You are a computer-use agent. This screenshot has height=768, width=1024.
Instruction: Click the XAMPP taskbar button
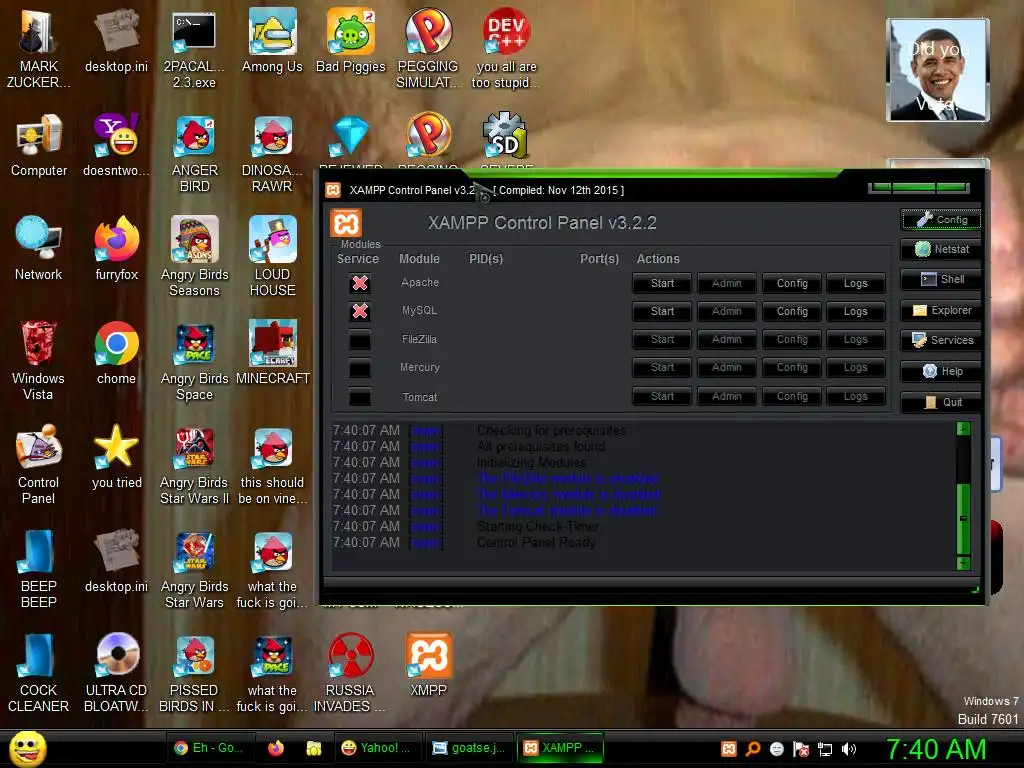coord(560,748)
